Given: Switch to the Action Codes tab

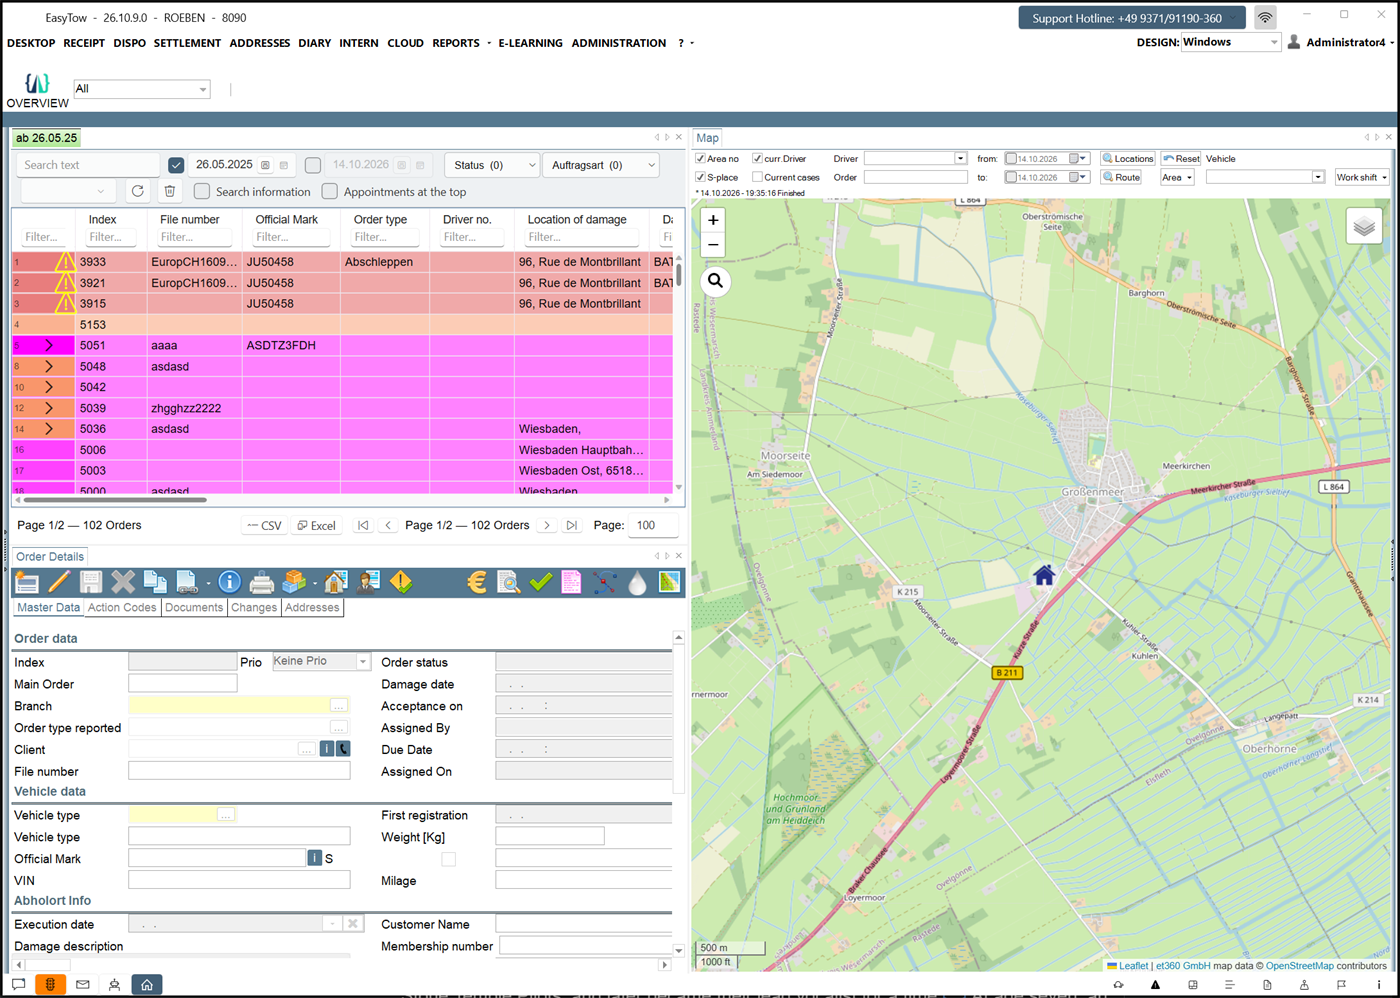Looking at the screenshot, I should (122, 607).
